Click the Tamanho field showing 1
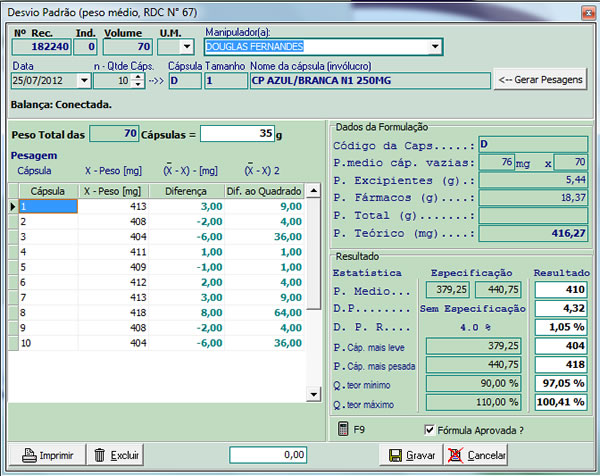 click(x=226, y=81)
